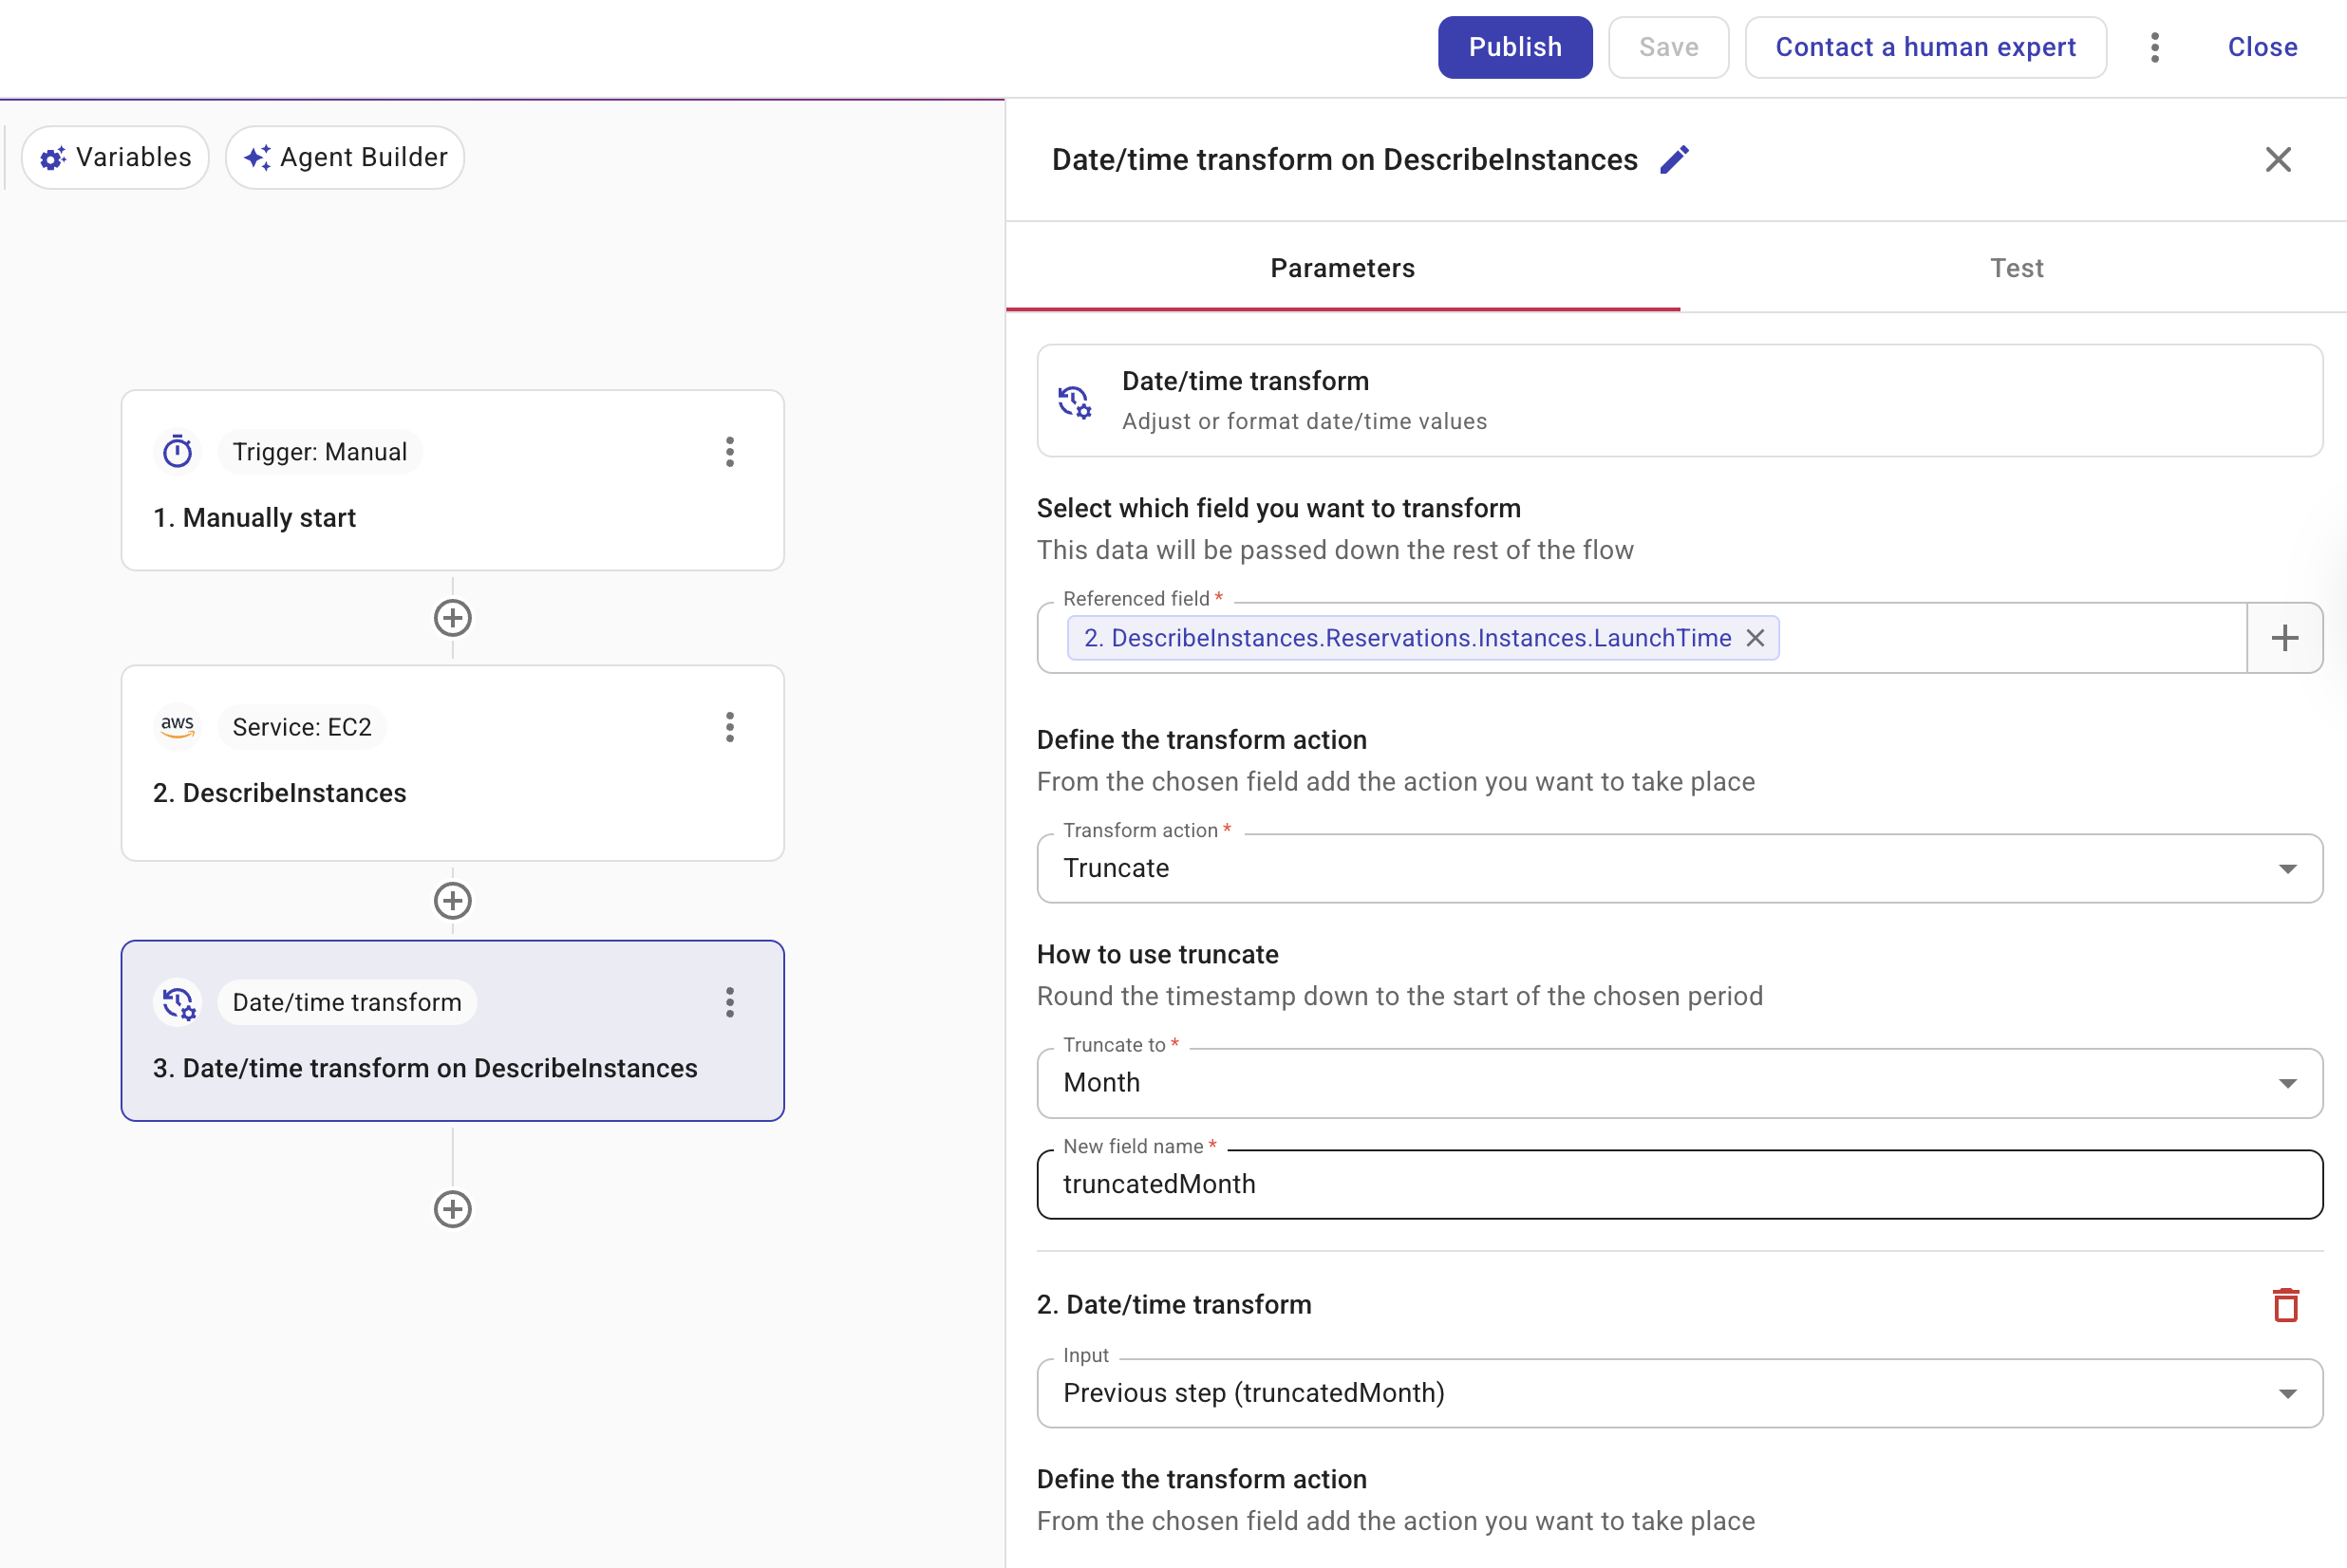Image resolution: width=2347 pixels, height=1568 pixels.
Task: Open the Date/time transform step options menu
Action: coord(730,1002)
